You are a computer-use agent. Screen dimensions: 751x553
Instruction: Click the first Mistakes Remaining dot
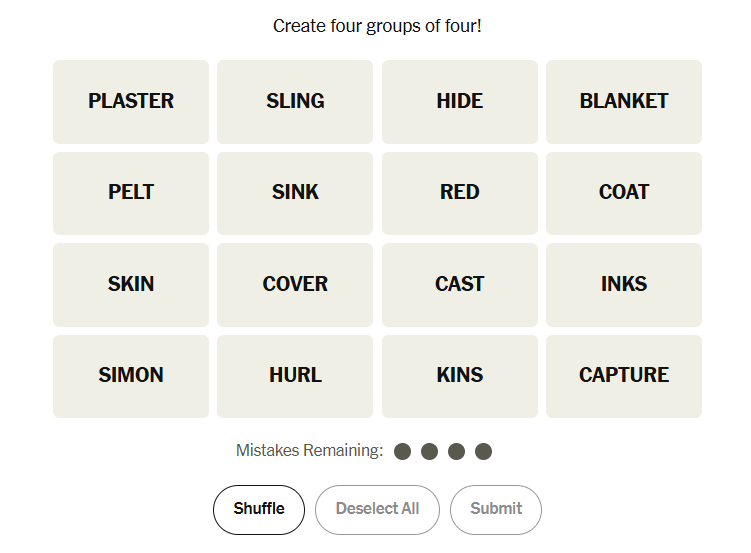click(403, 451)
